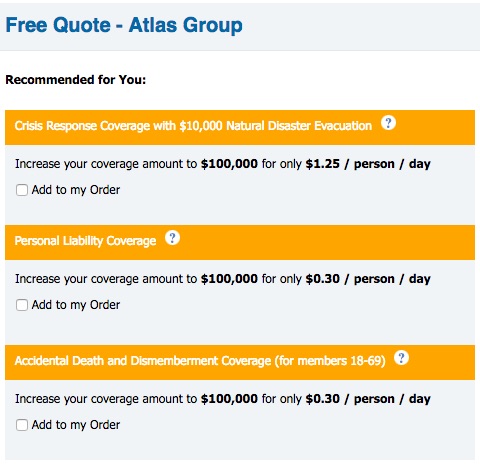This screenshot has width=480, height=466.
Task: Click the Free Quote - Atlas Group title
Action: click(x=124, y=25)
